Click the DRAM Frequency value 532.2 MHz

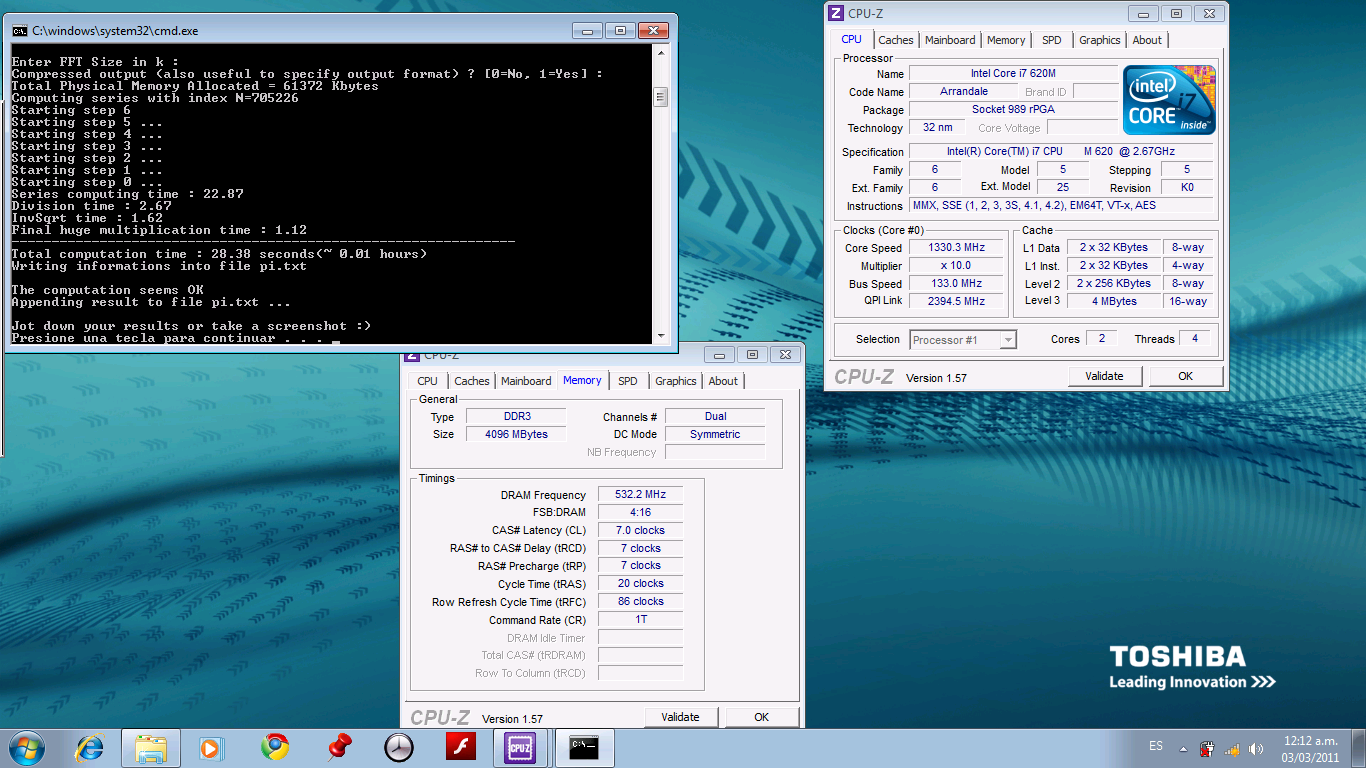click(x=640, y=495)
